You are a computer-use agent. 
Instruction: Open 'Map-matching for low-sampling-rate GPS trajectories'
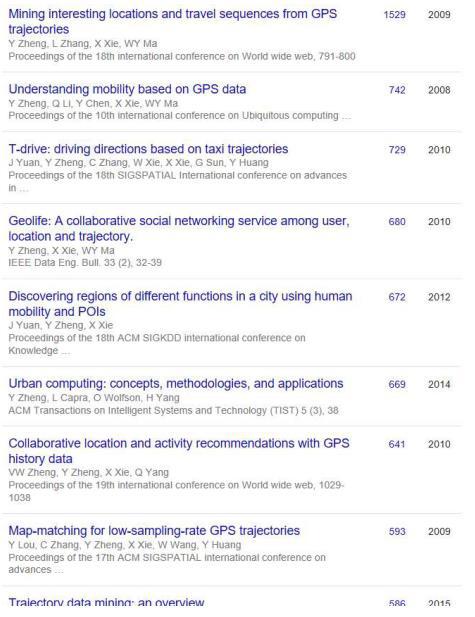pyautogui.click(x=154, y=531)
